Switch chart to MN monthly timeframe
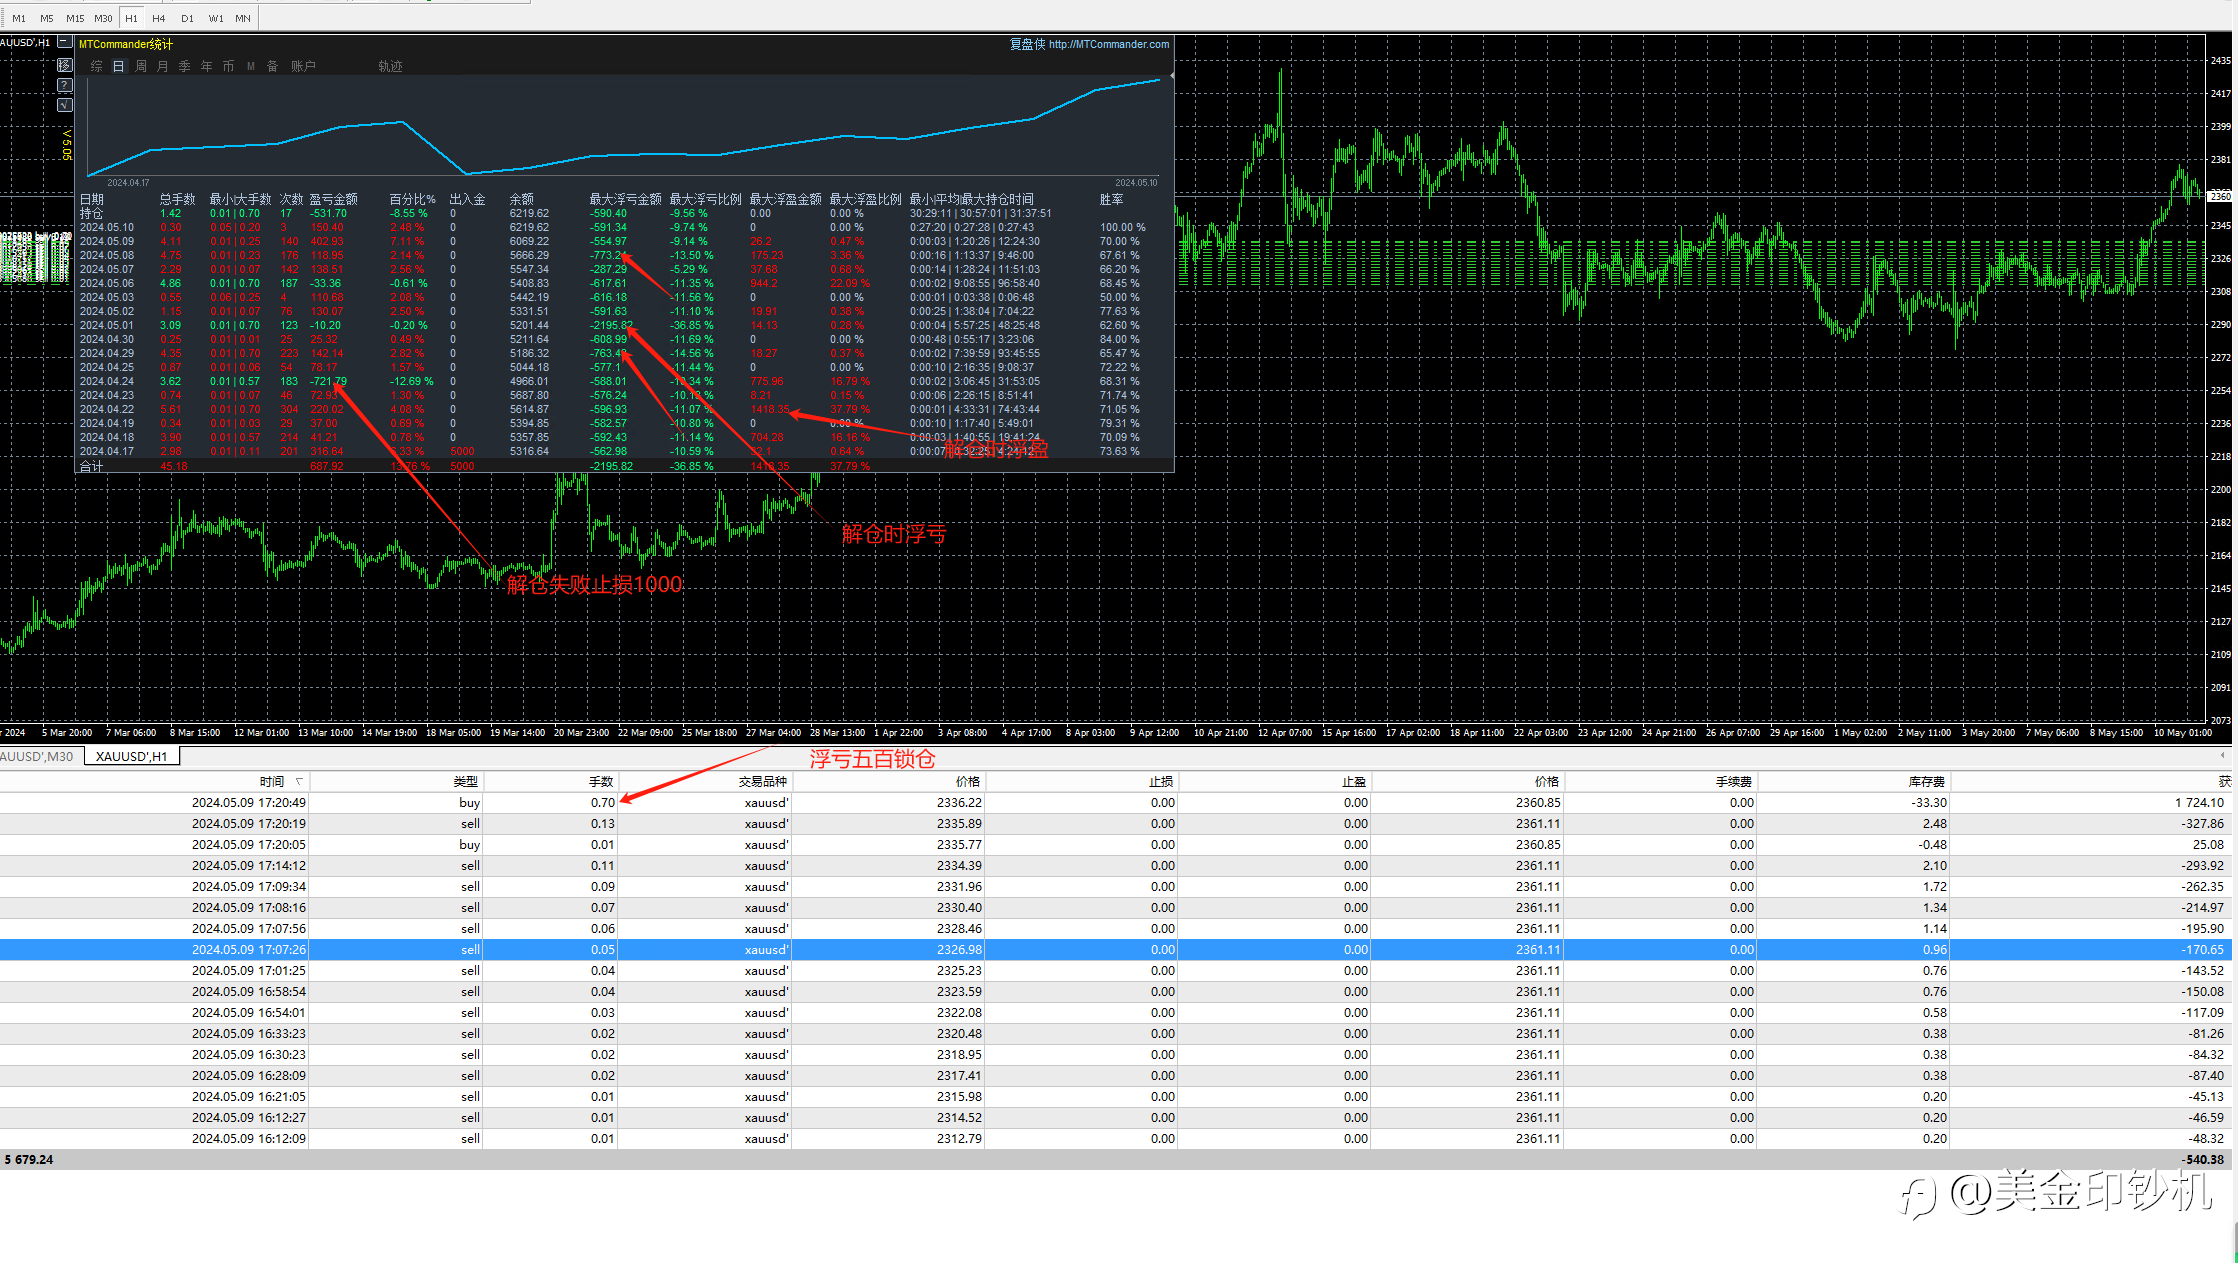 [x=243, y=18]
